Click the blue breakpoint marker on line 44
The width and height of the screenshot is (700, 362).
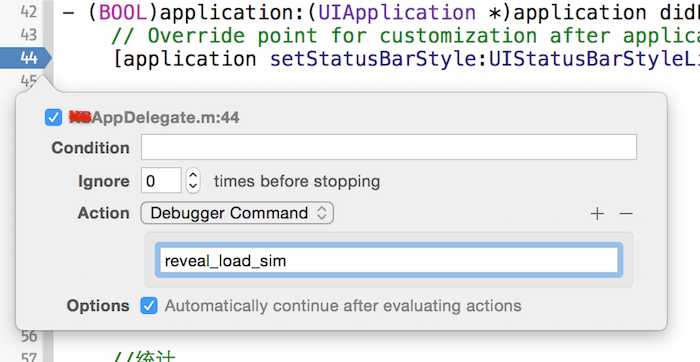26,58
